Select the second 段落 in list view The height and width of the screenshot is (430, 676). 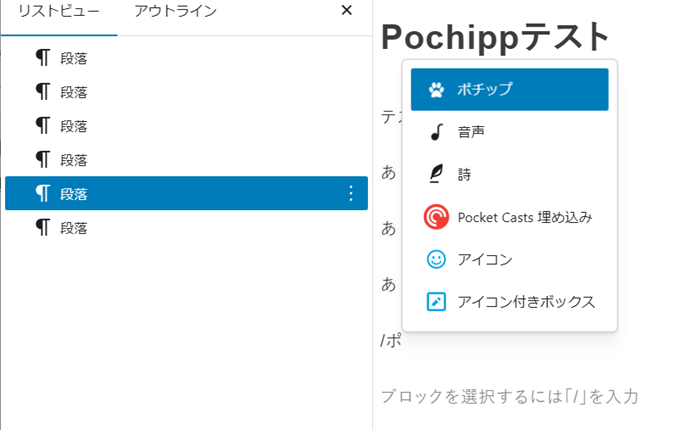click(x=74, y=92)
